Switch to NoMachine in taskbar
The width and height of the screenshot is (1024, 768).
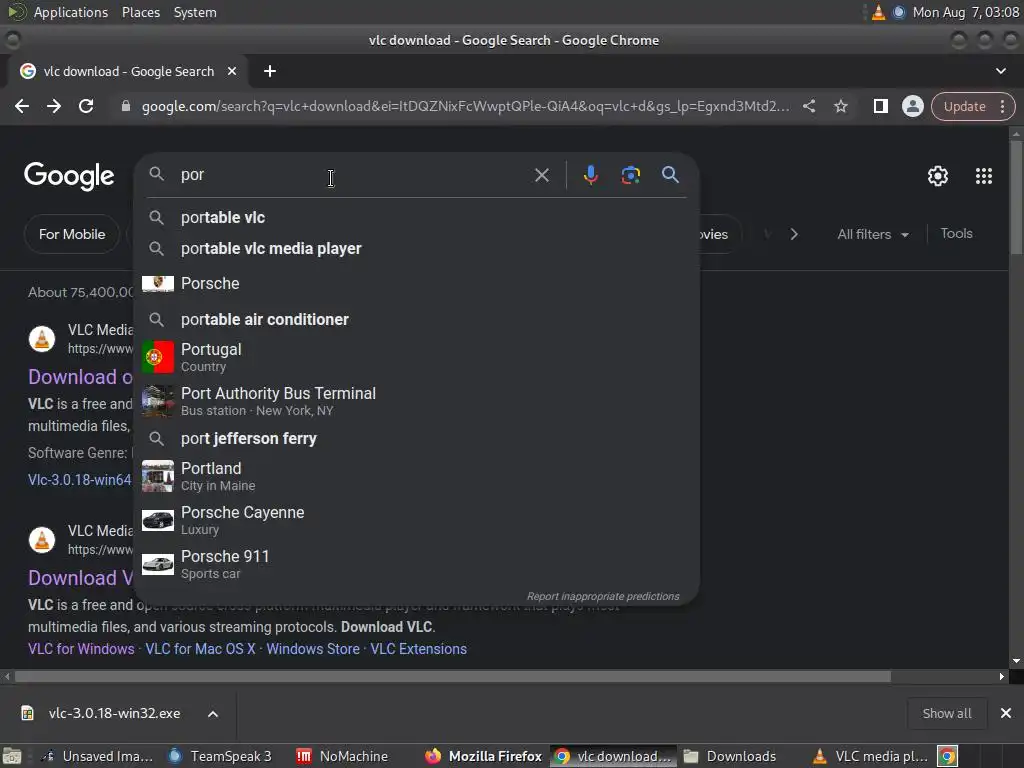pyautogui.click(x=342, y=756)
